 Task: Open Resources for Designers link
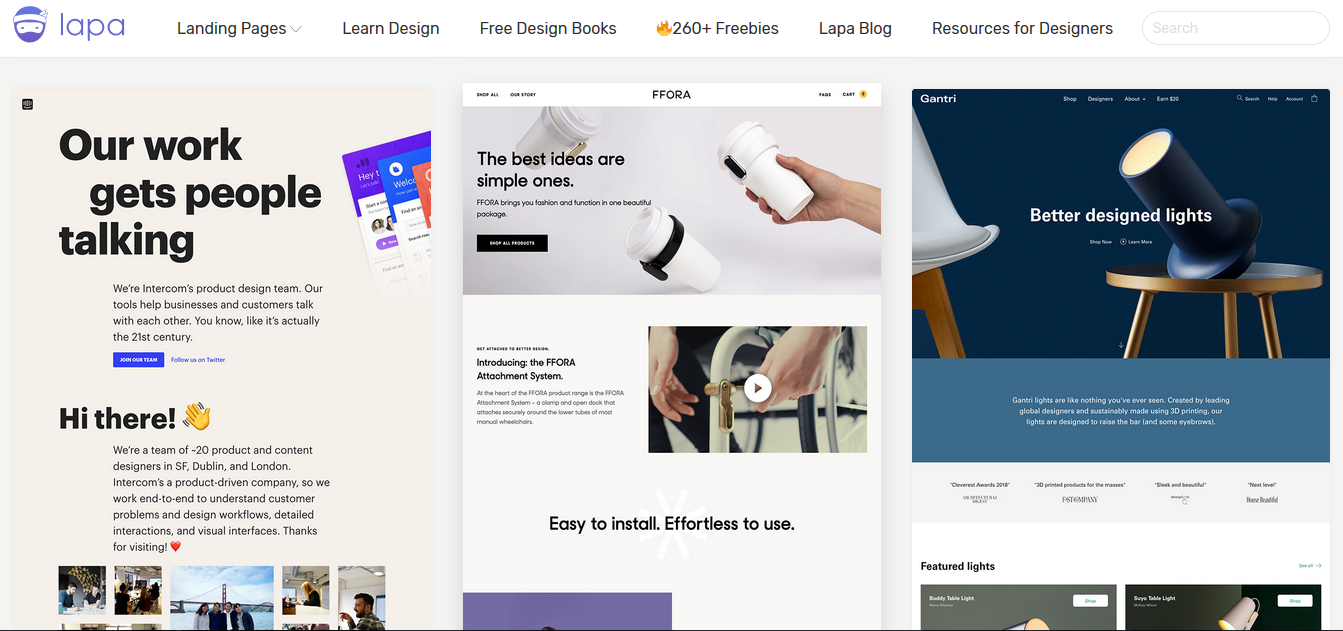1022,28
